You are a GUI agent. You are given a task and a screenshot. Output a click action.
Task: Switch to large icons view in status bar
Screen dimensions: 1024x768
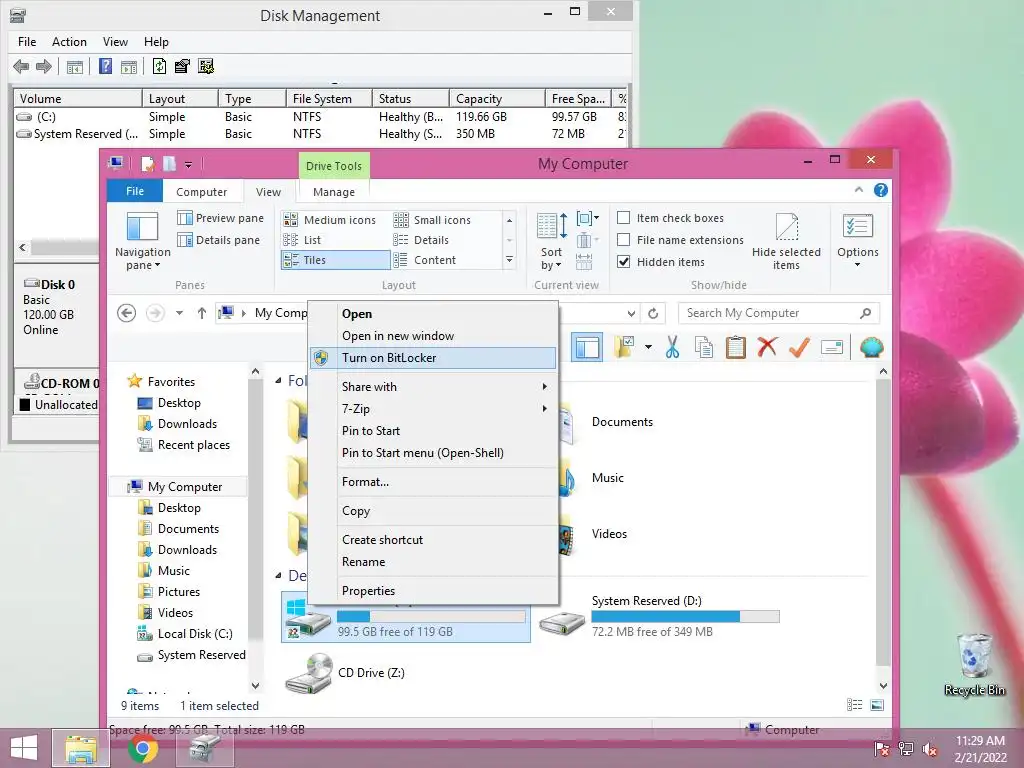(876, 705)
